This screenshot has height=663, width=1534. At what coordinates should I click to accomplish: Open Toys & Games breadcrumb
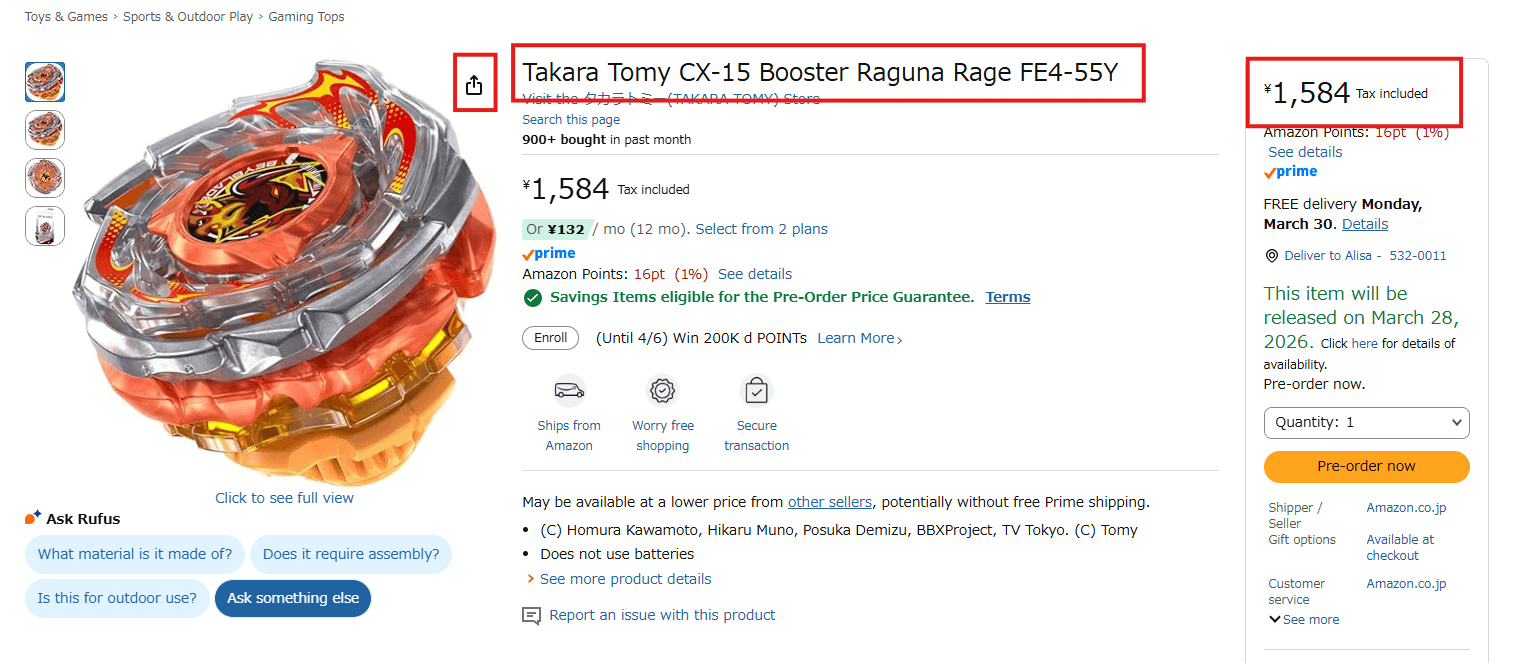point(66,17)
